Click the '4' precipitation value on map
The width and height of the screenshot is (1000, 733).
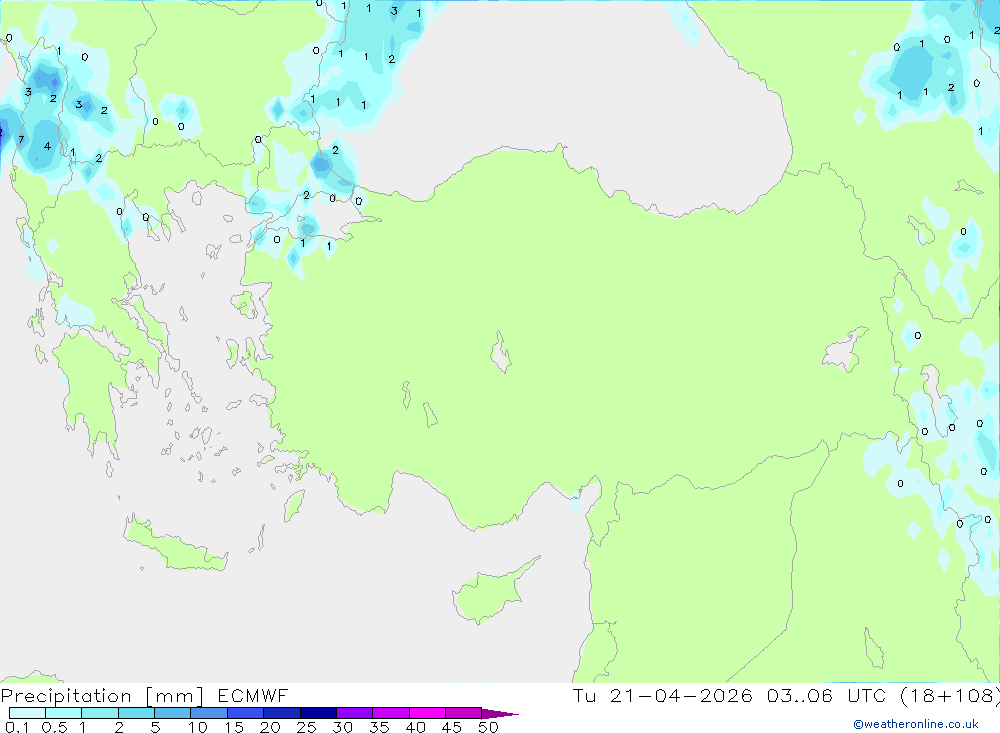(x=47, y=146)
